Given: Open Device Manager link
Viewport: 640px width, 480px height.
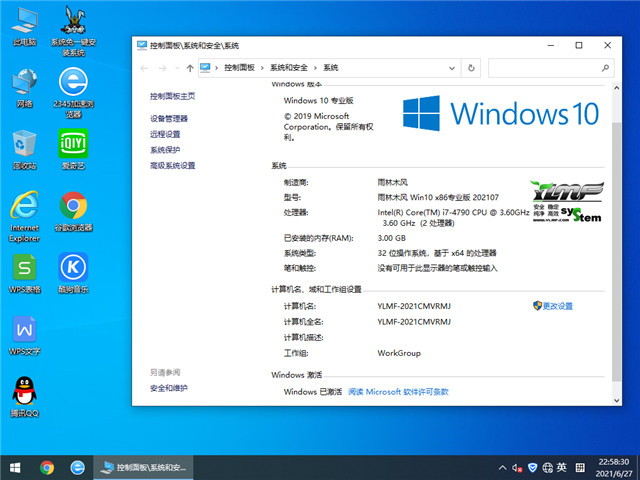Looking at the screenshot, I should tap(169, 119).
